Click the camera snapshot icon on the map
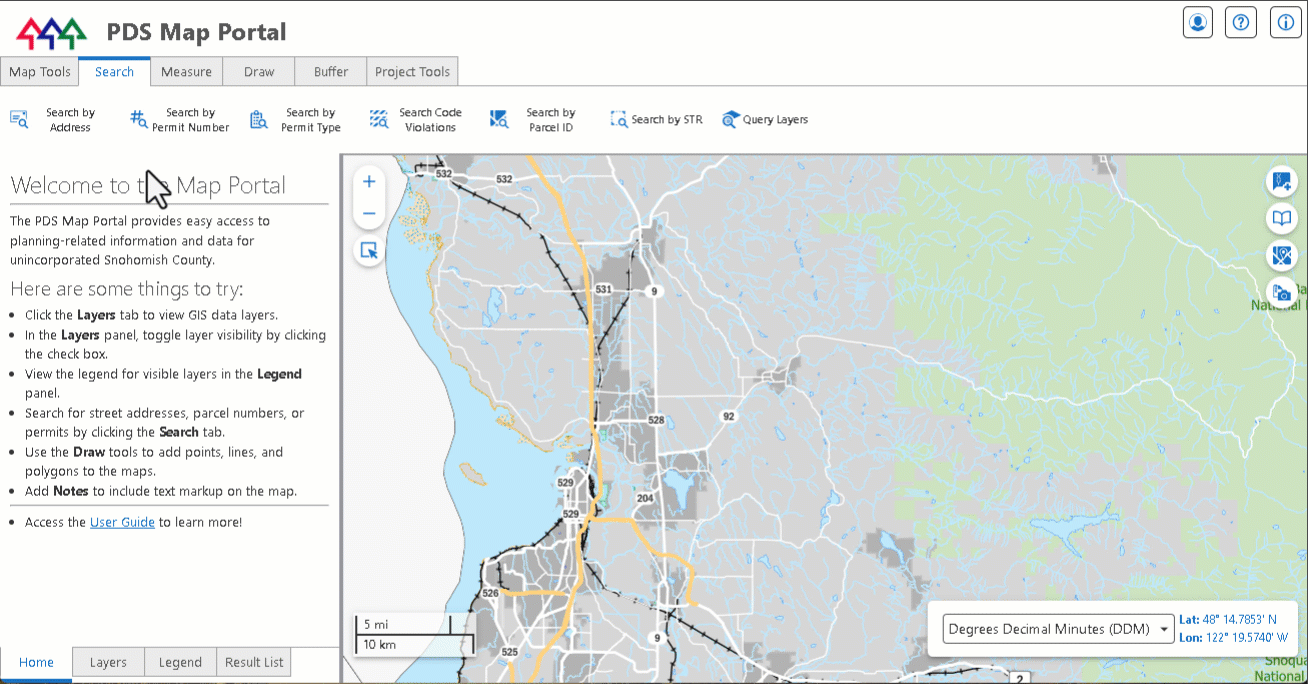Viewport: 1308px width, 684px height. (x=1281, y=293)
